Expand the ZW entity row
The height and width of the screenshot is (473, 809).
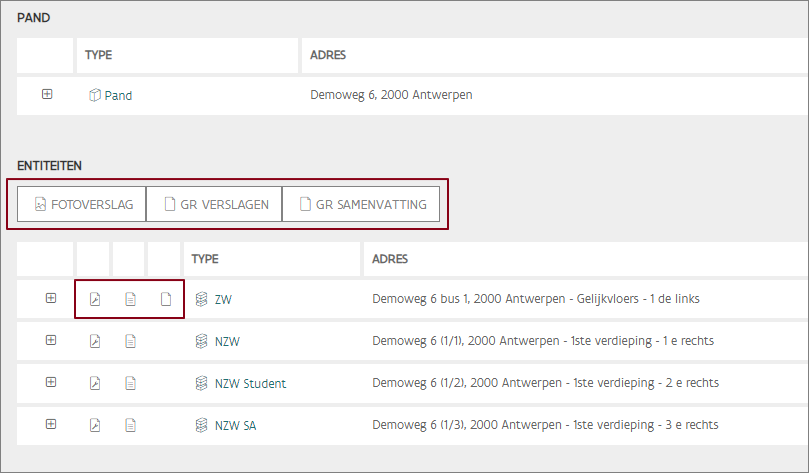[x=51, y=298]
